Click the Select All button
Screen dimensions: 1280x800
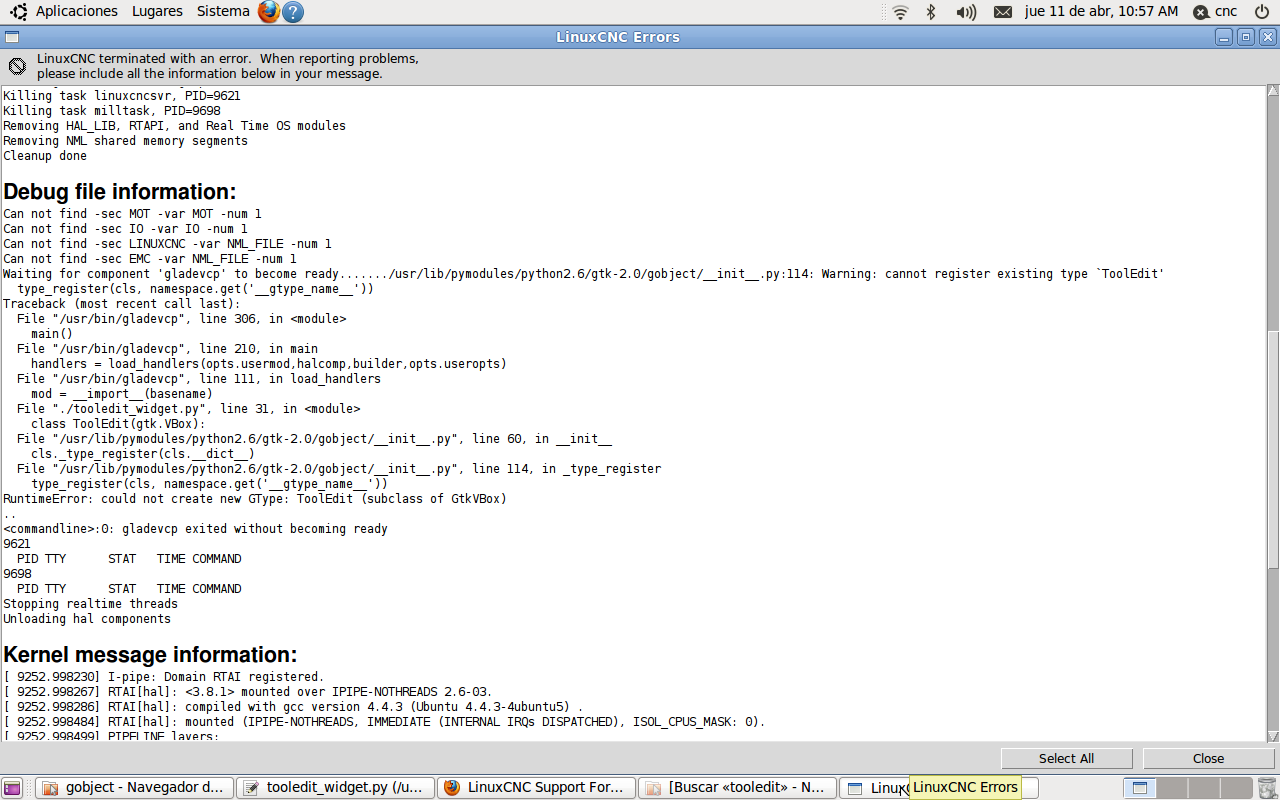pos(1066,758)
